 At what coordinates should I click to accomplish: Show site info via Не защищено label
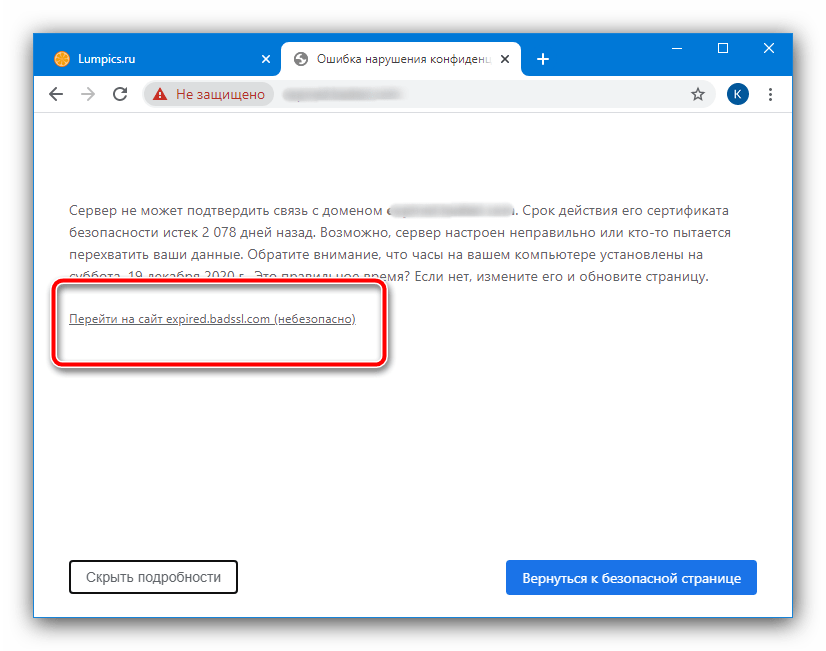point(220,94)
